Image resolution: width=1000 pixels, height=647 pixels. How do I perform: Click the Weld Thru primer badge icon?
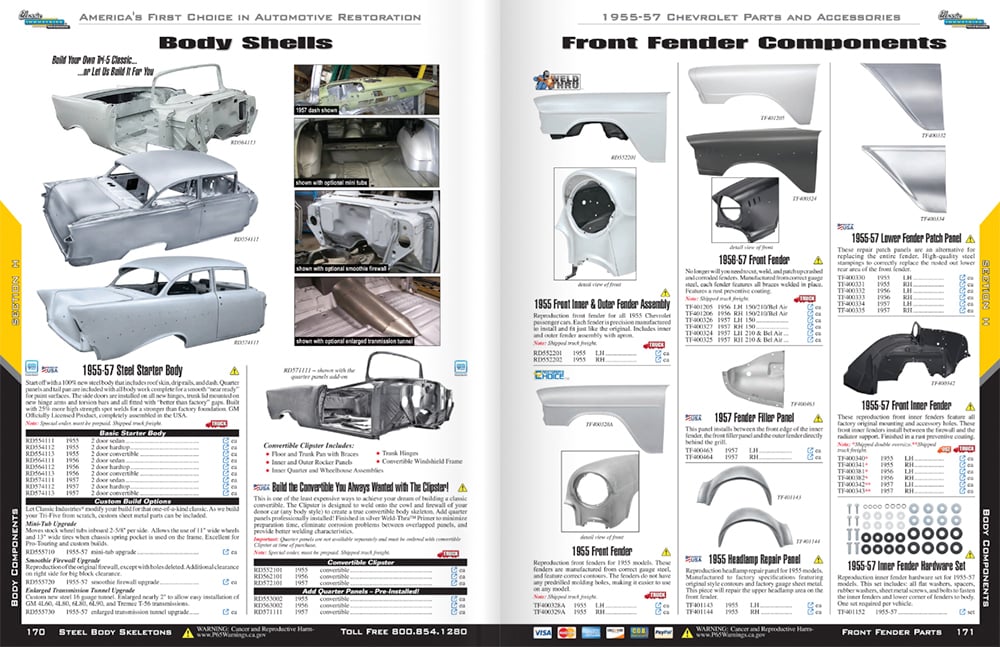tap(559, 81)
